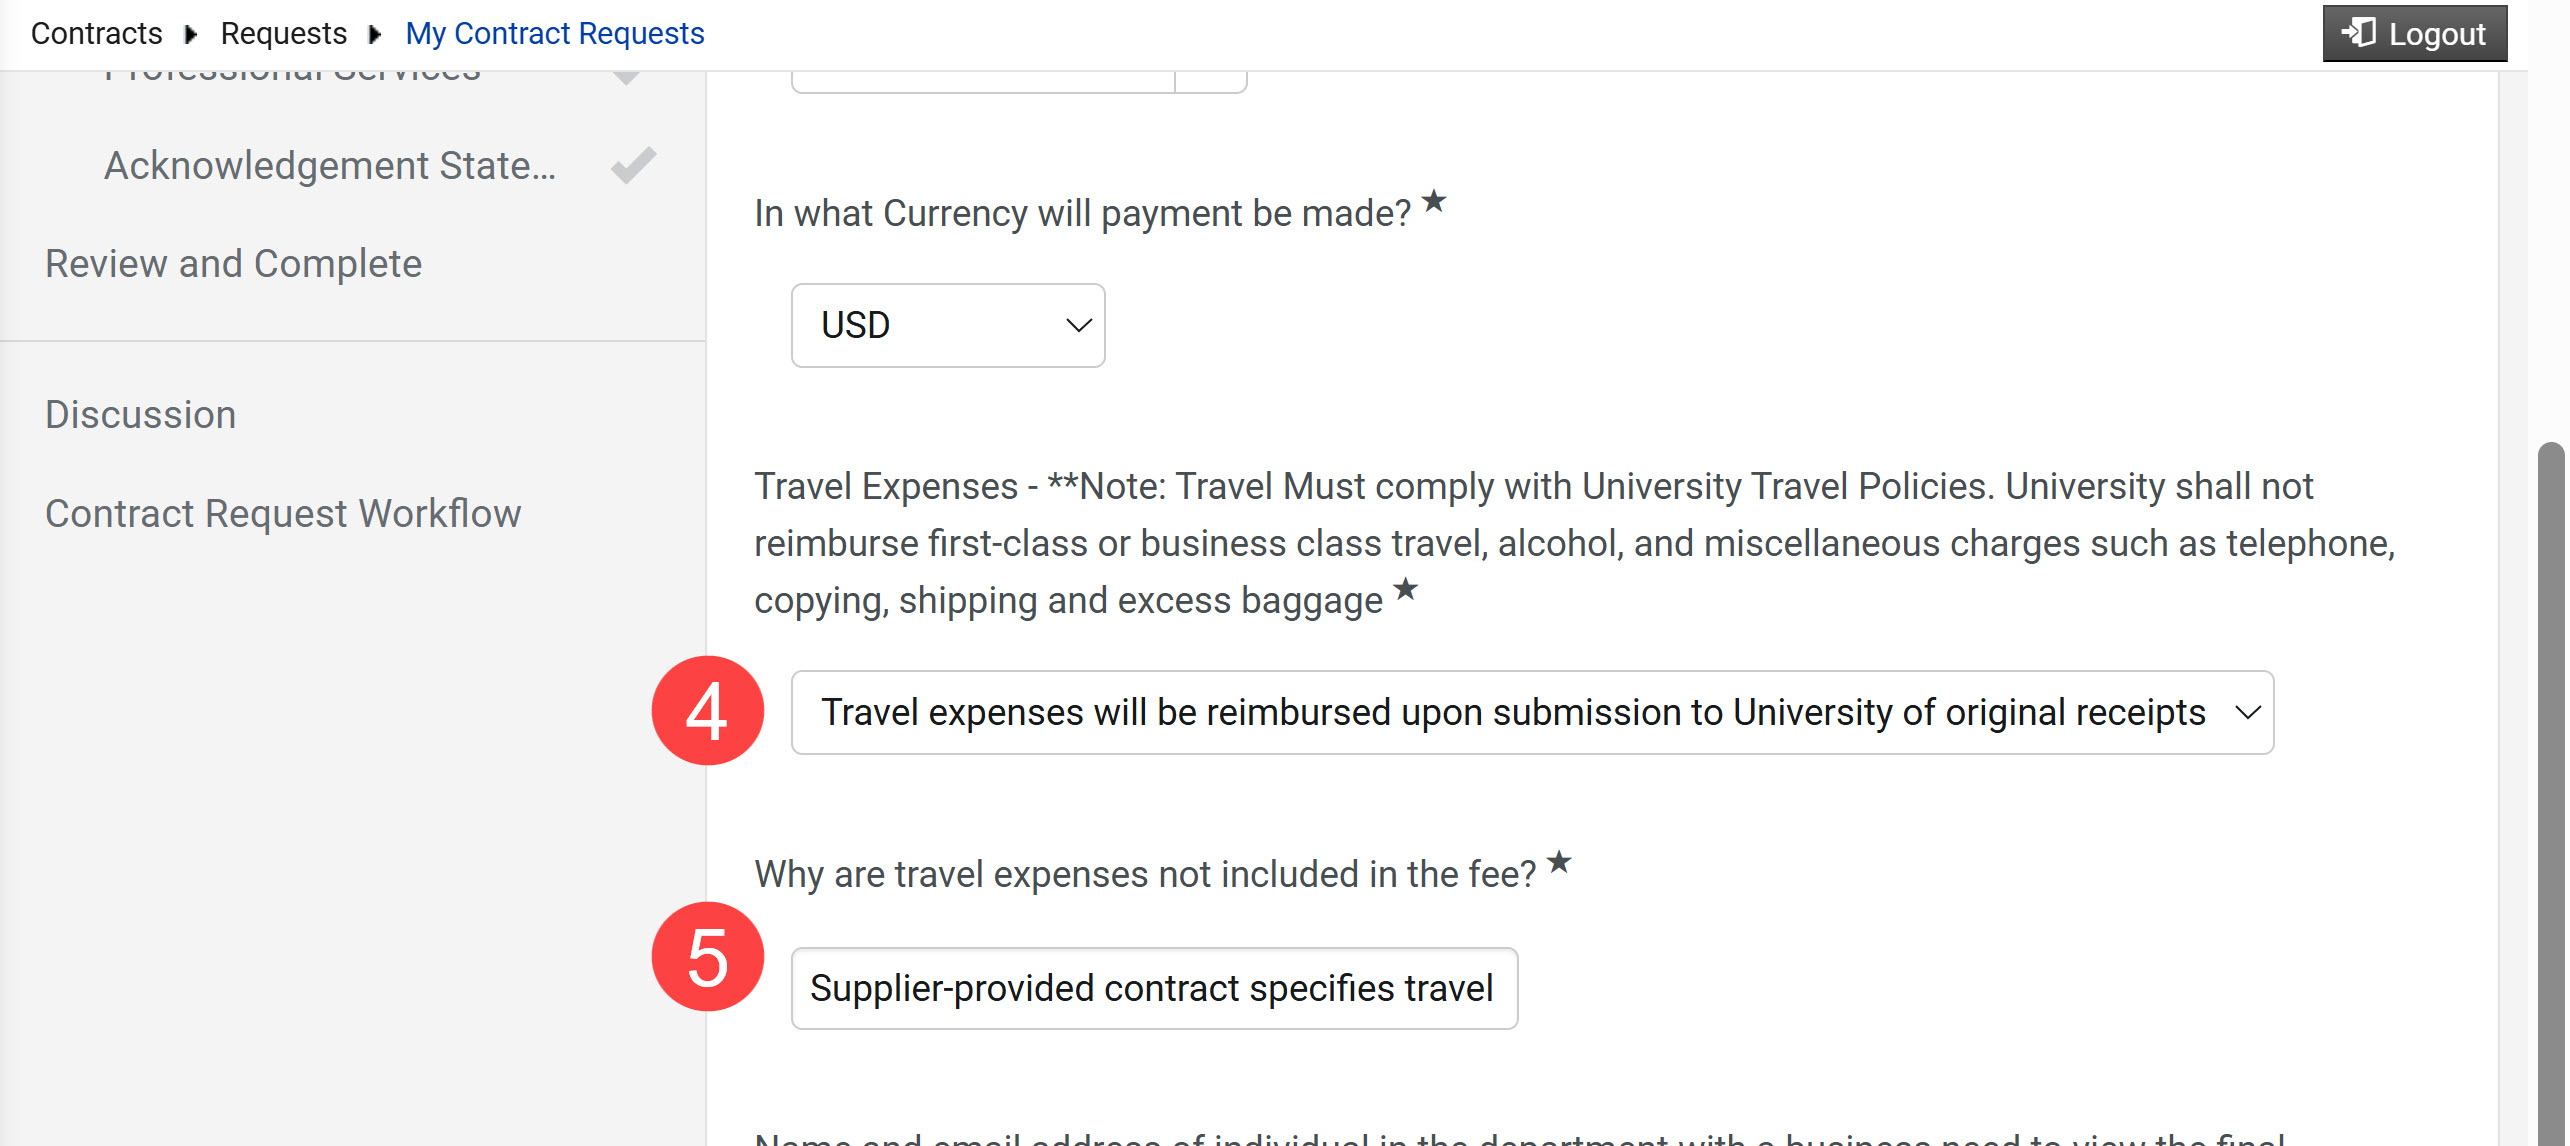2570x1146 pixels.
Task: Open the Acknowledgement Statement section
Action: click(330, 165)
